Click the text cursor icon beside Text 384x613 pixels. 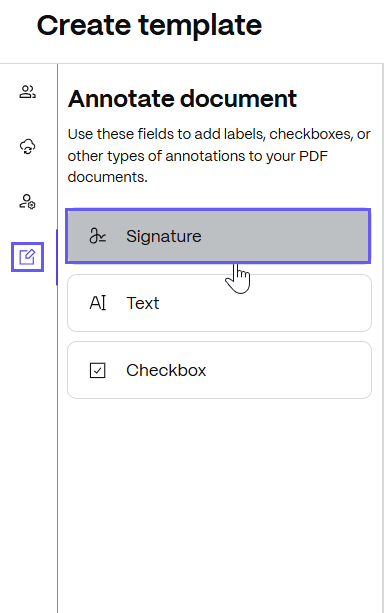point(97,303)
